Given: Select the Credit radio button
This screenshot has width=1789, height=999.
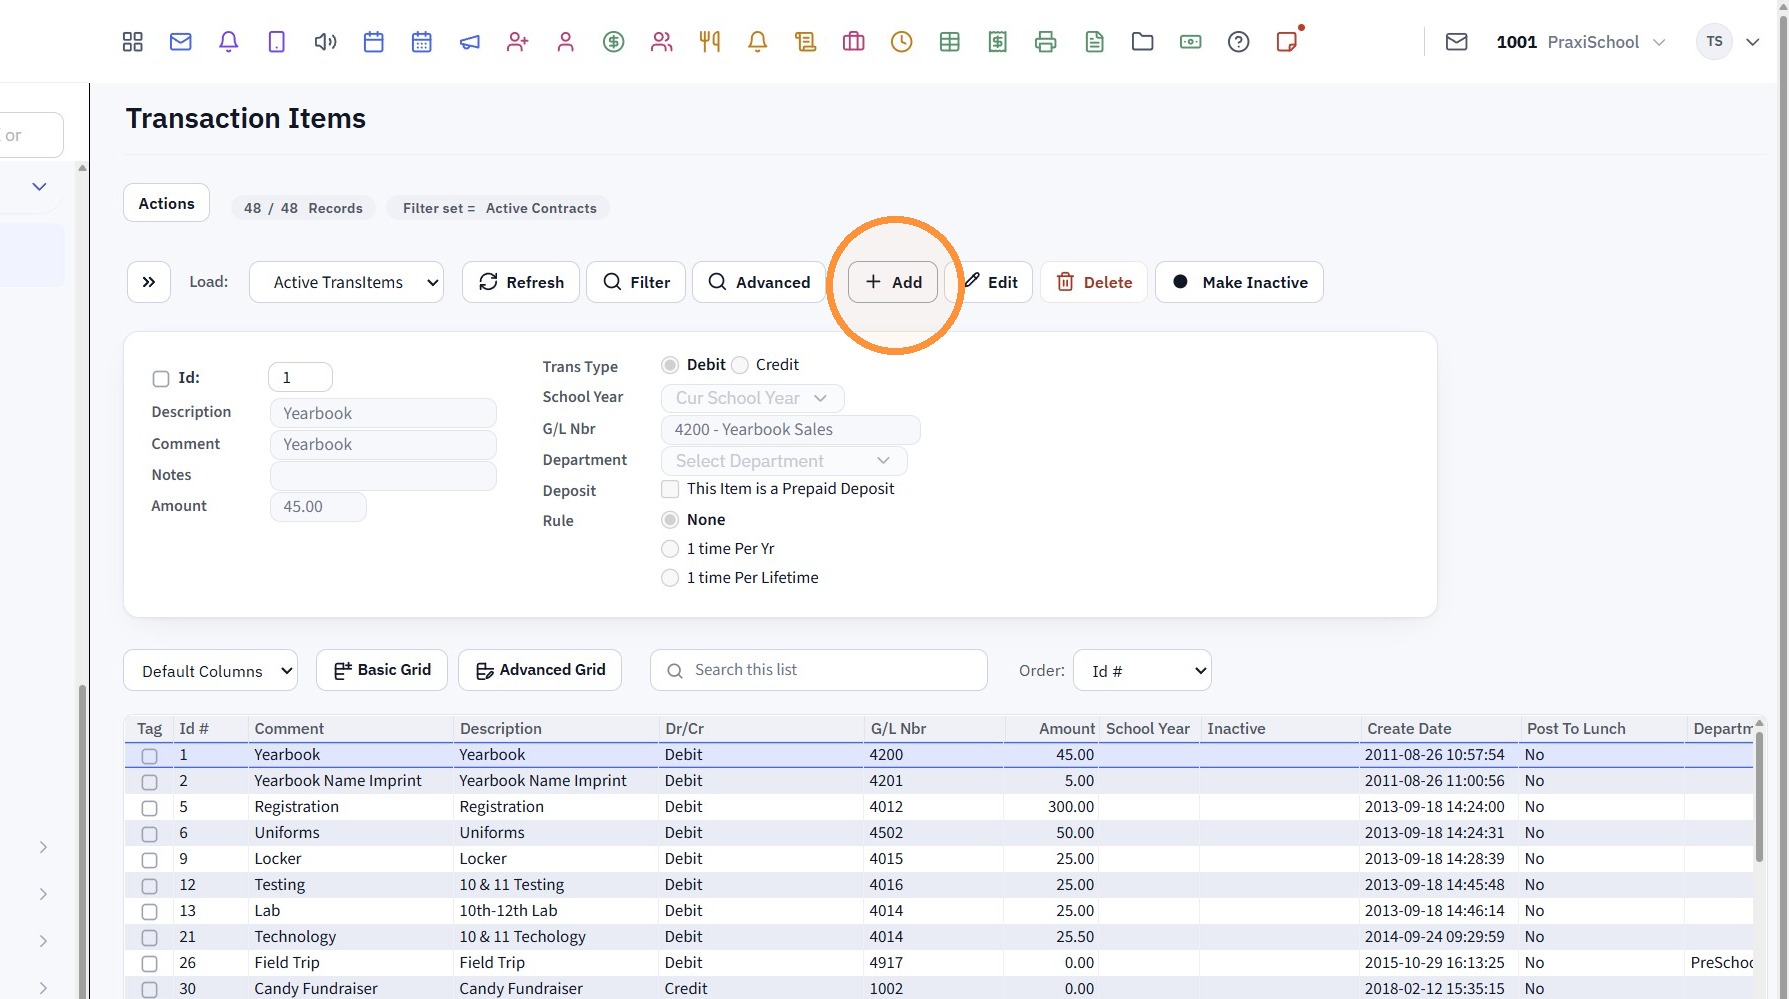Looking at the screenshot, I should click(x=740, y=365).
